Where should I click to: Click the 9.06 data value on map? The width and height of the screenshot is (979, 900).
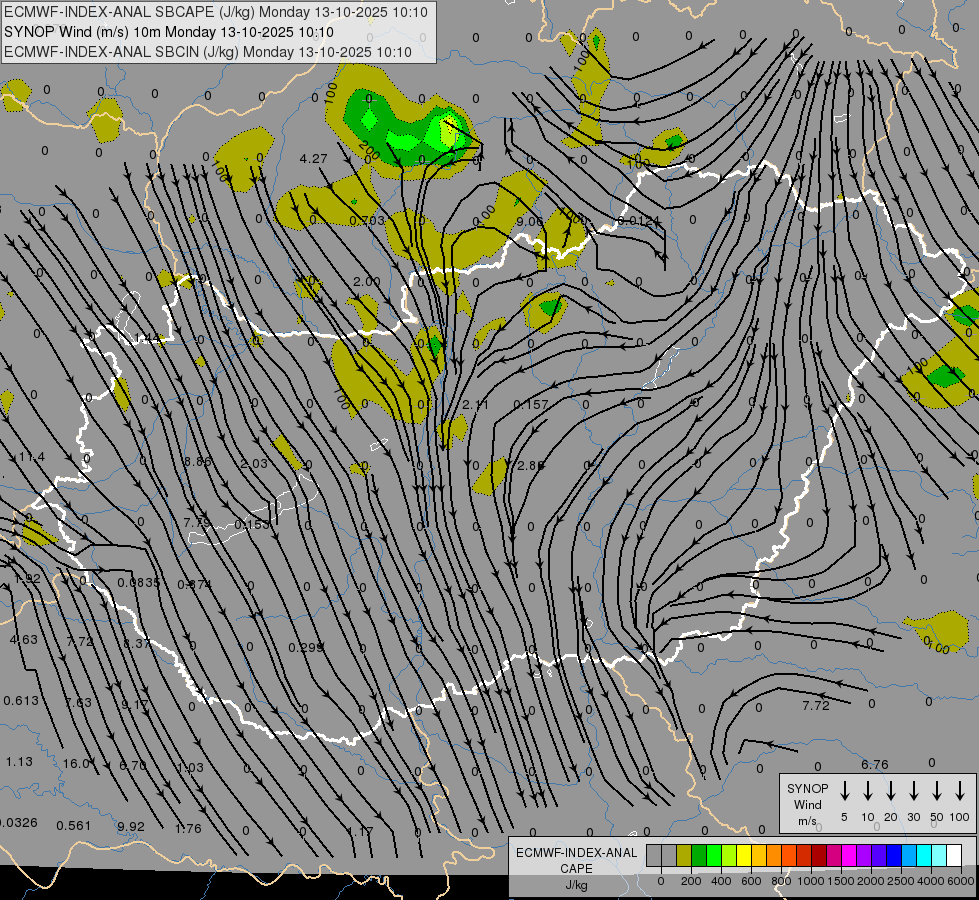(530, 221)
